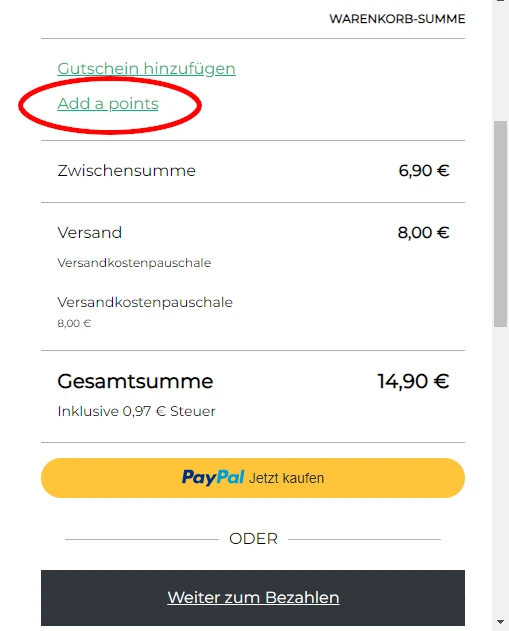Viewport: 509px width, 631px height.
Task: Click the ODER separator text
Action: 253,539
